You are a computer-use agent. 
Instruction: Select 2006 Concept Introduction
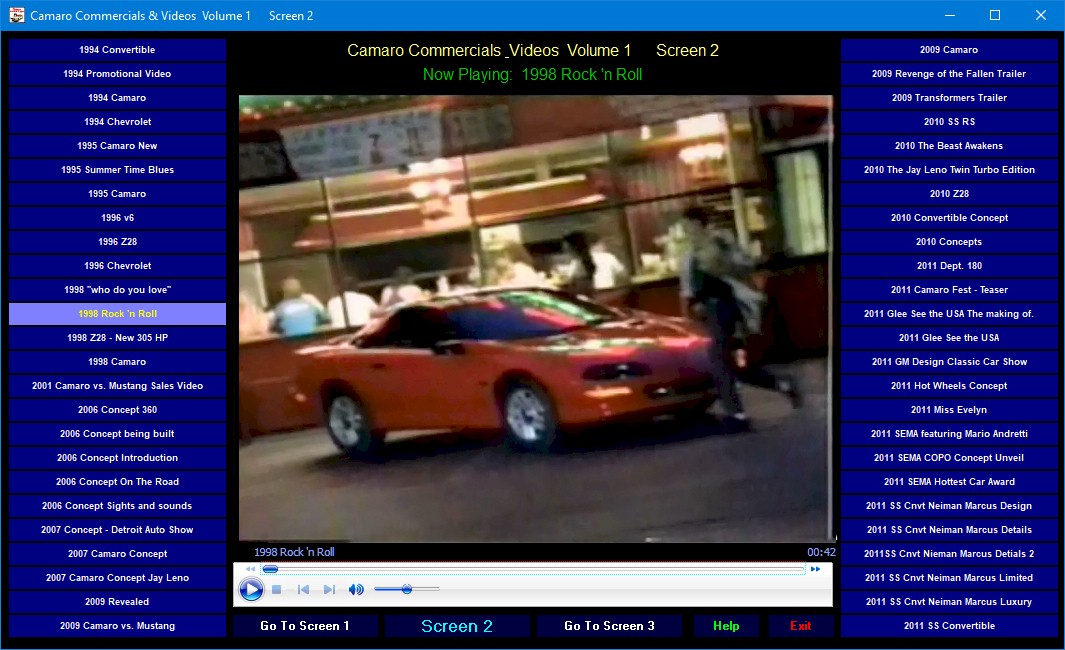118,457
